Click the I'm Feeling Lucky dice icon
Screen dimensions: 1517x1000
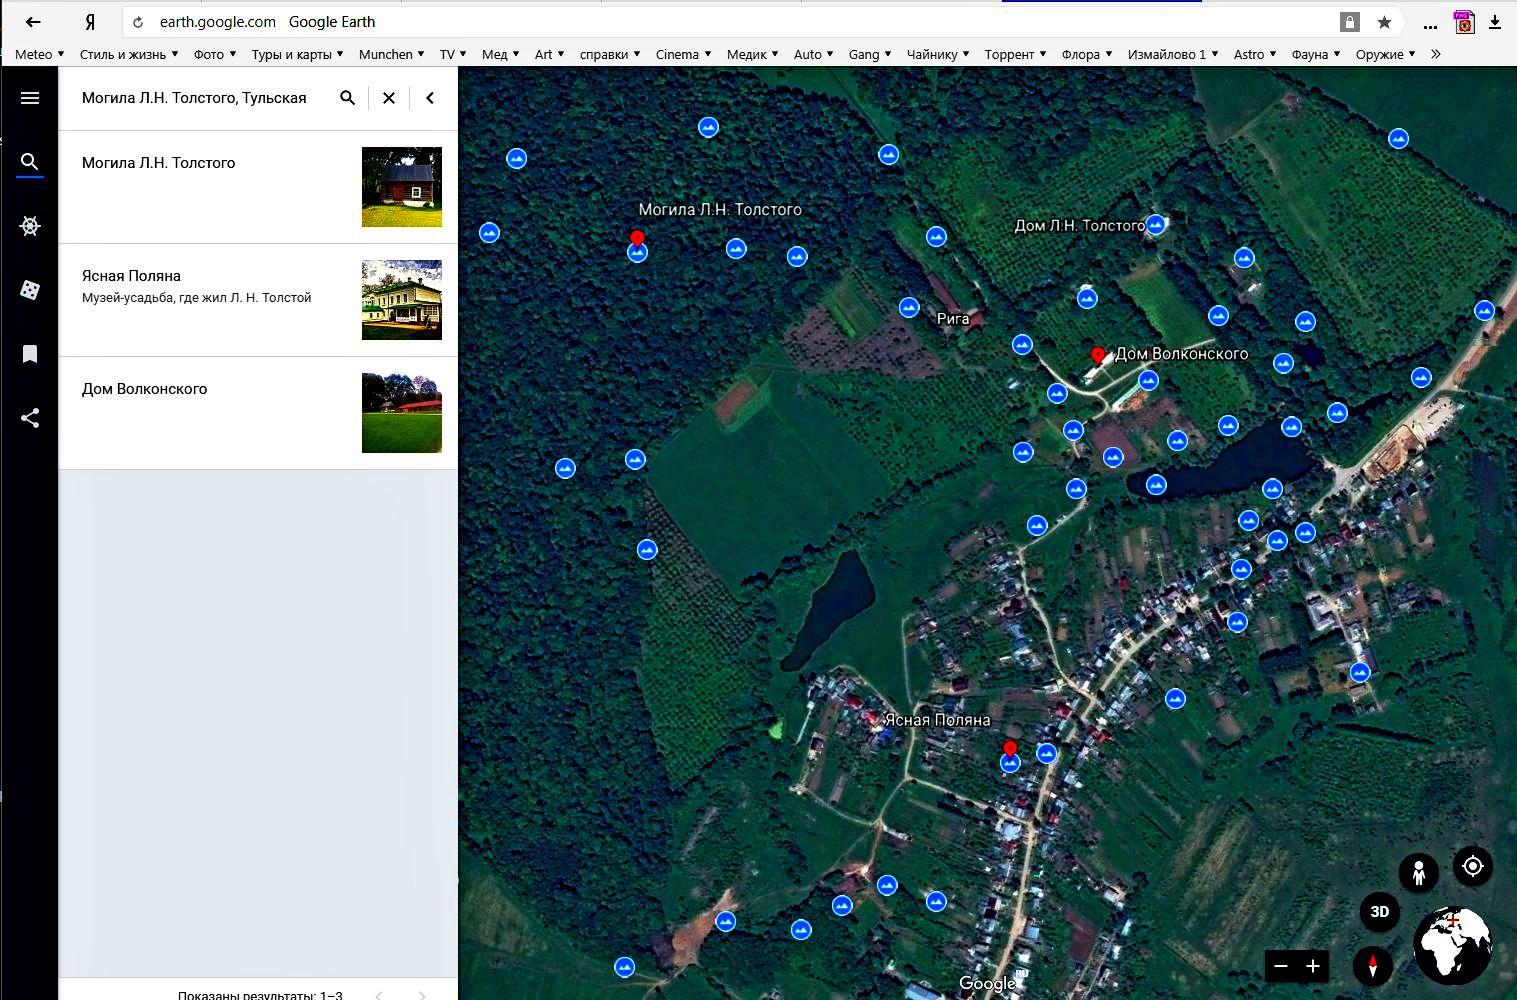[30, 290]
